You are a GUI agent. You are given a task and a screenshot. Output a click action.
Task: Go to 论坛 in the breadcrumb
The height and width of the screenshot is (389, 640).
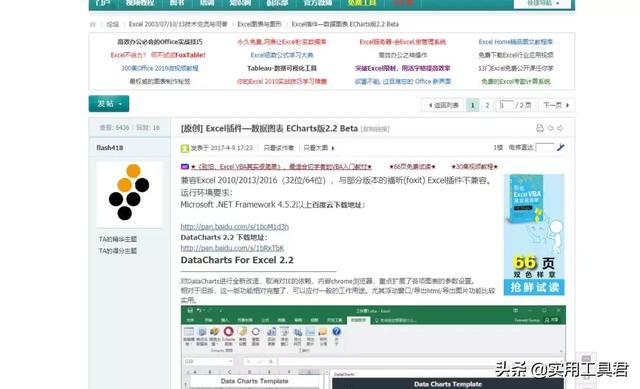113,24
